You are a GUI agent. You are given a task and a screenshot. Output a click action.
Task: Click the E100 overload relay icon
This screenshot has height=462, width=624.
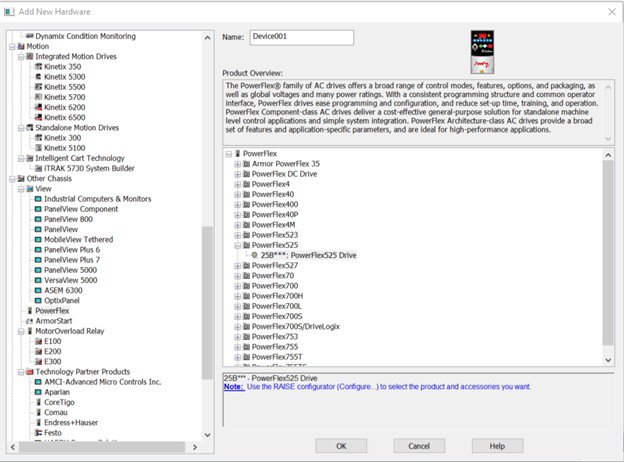[38, 341]
